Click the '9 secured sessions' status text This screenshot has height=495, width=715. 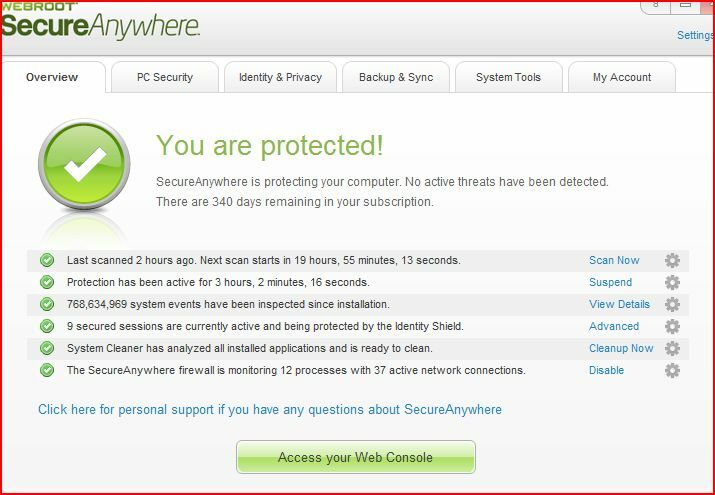[x=265, y=326]
